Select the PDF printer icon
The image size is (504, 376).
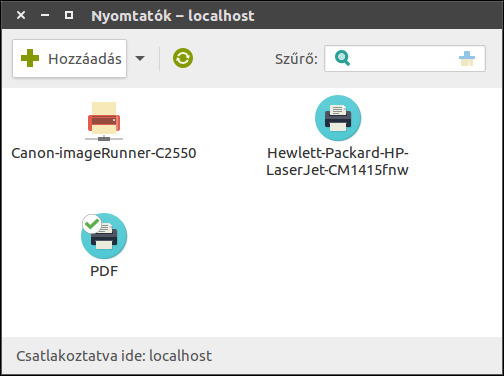[104, 236]
